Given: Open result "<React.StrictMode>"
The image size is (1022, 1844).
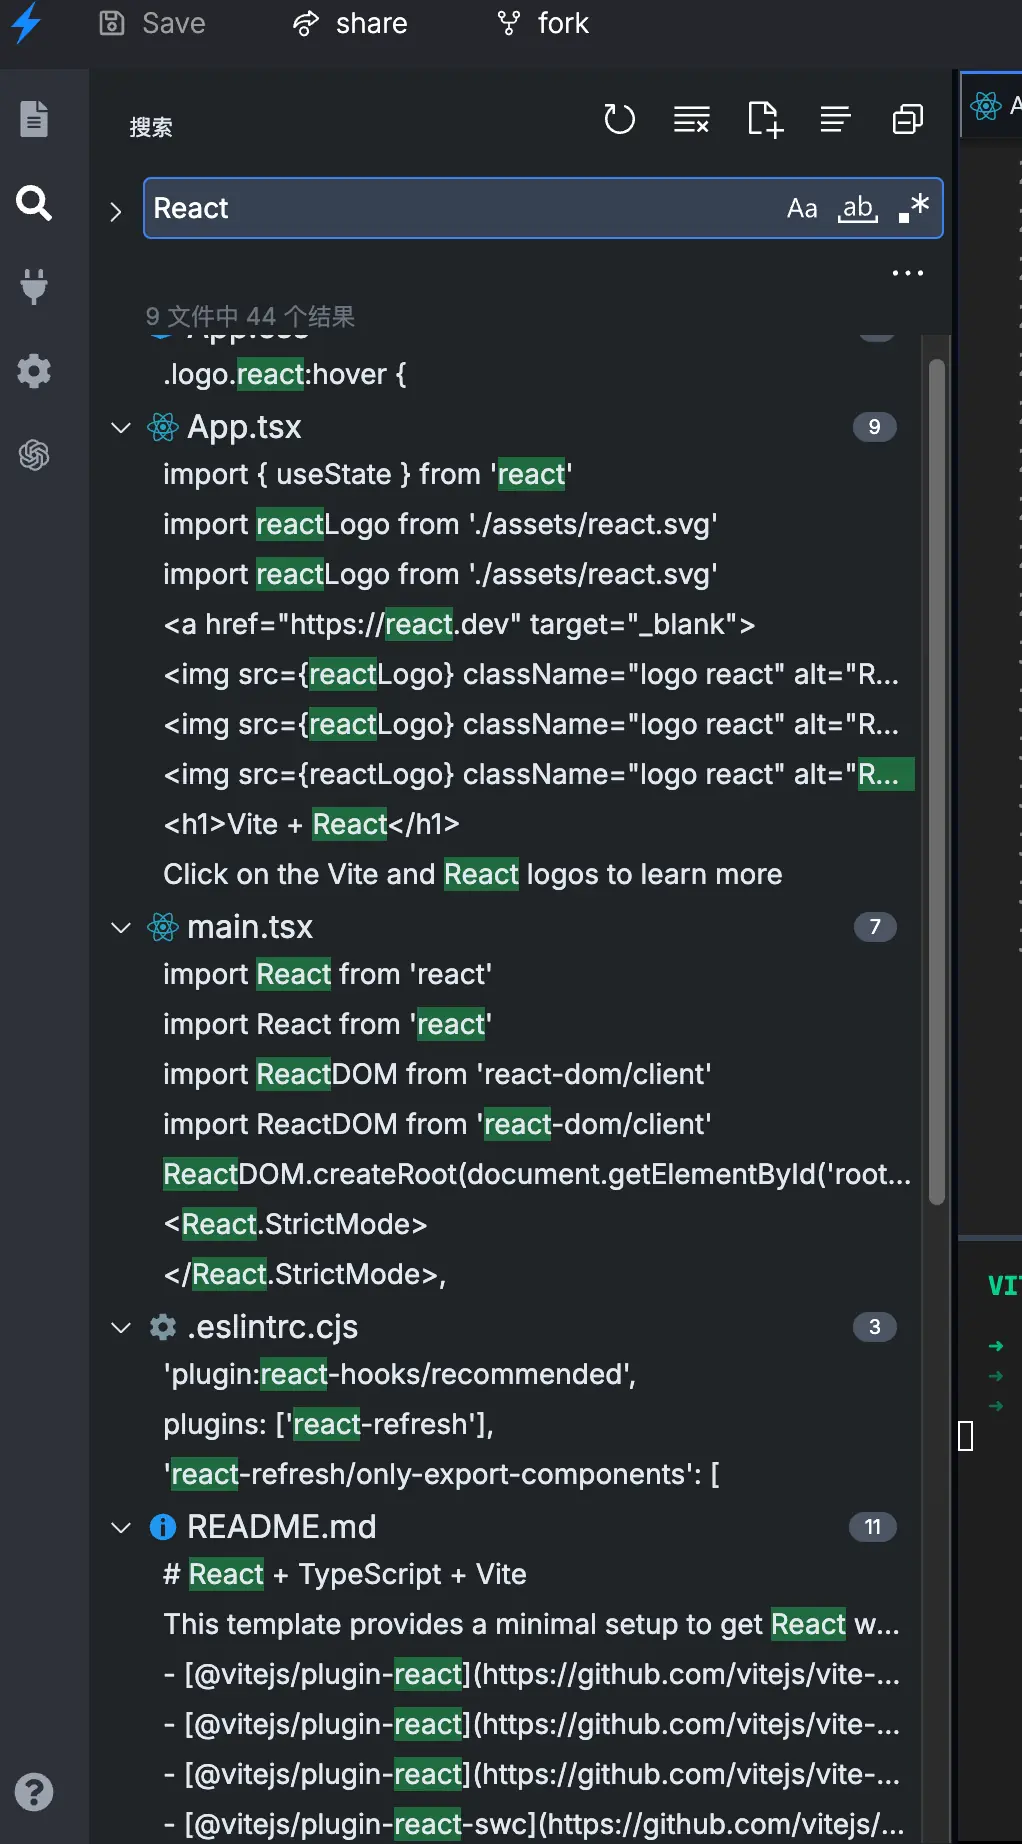Looking at the screenshot, I should (295, 1224).
